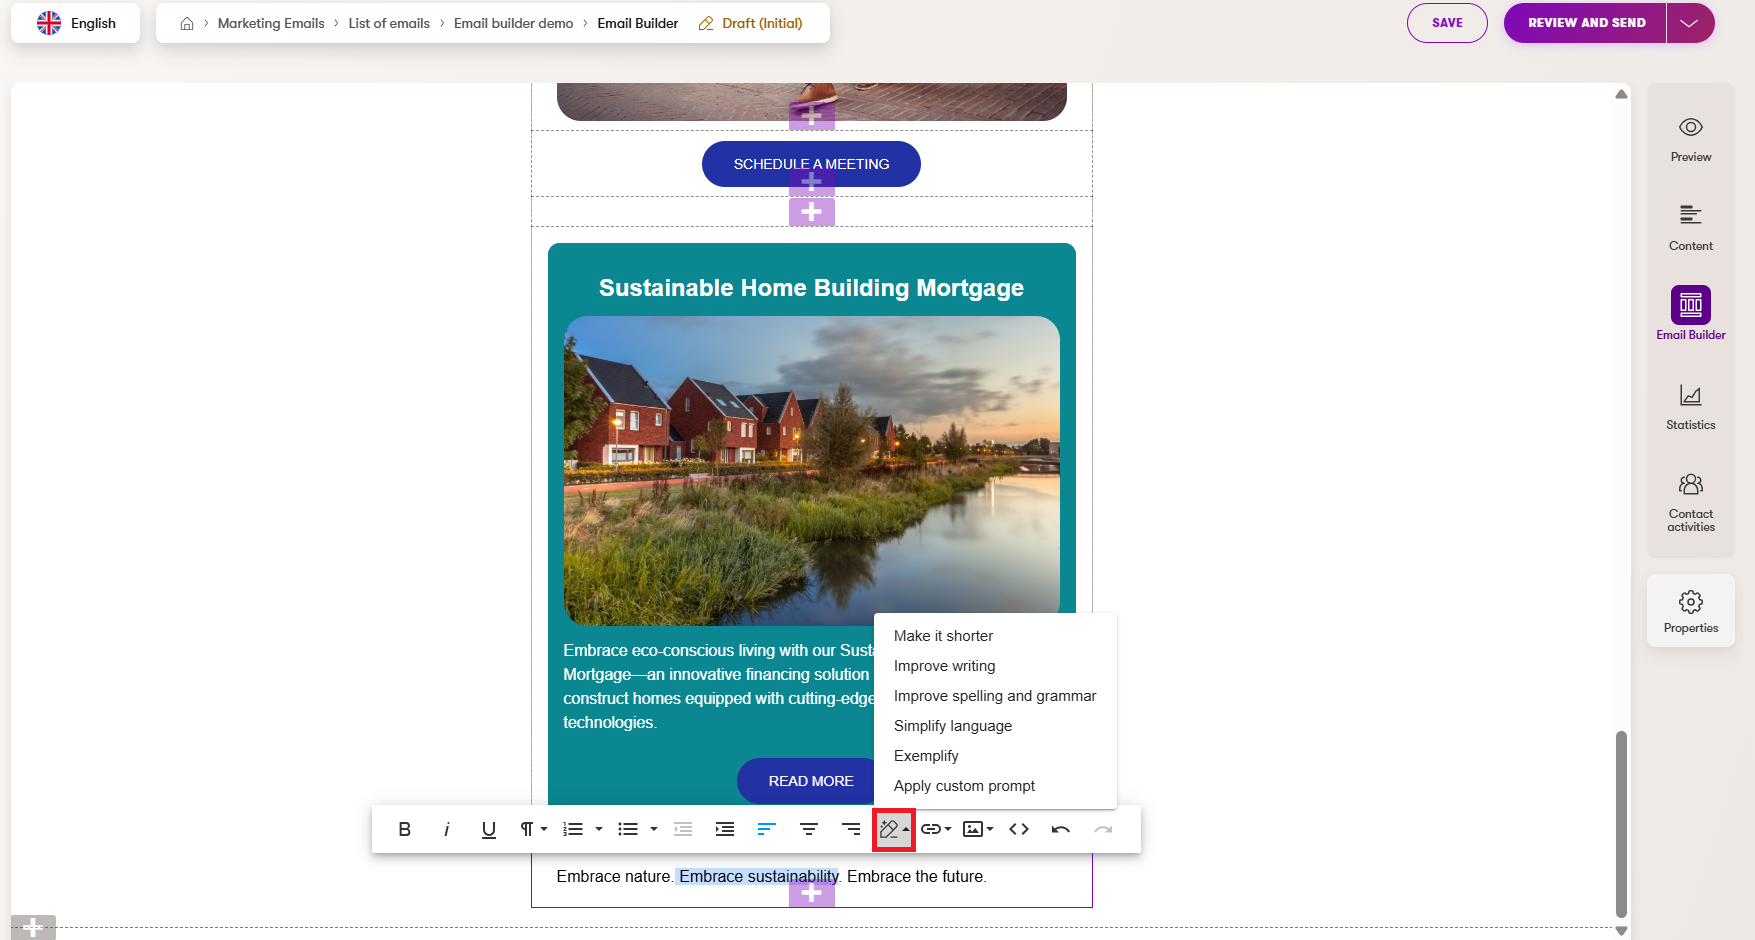The image size is (1755, 940).
Task: Open the insert link dropdown
Action: [936, 829]
